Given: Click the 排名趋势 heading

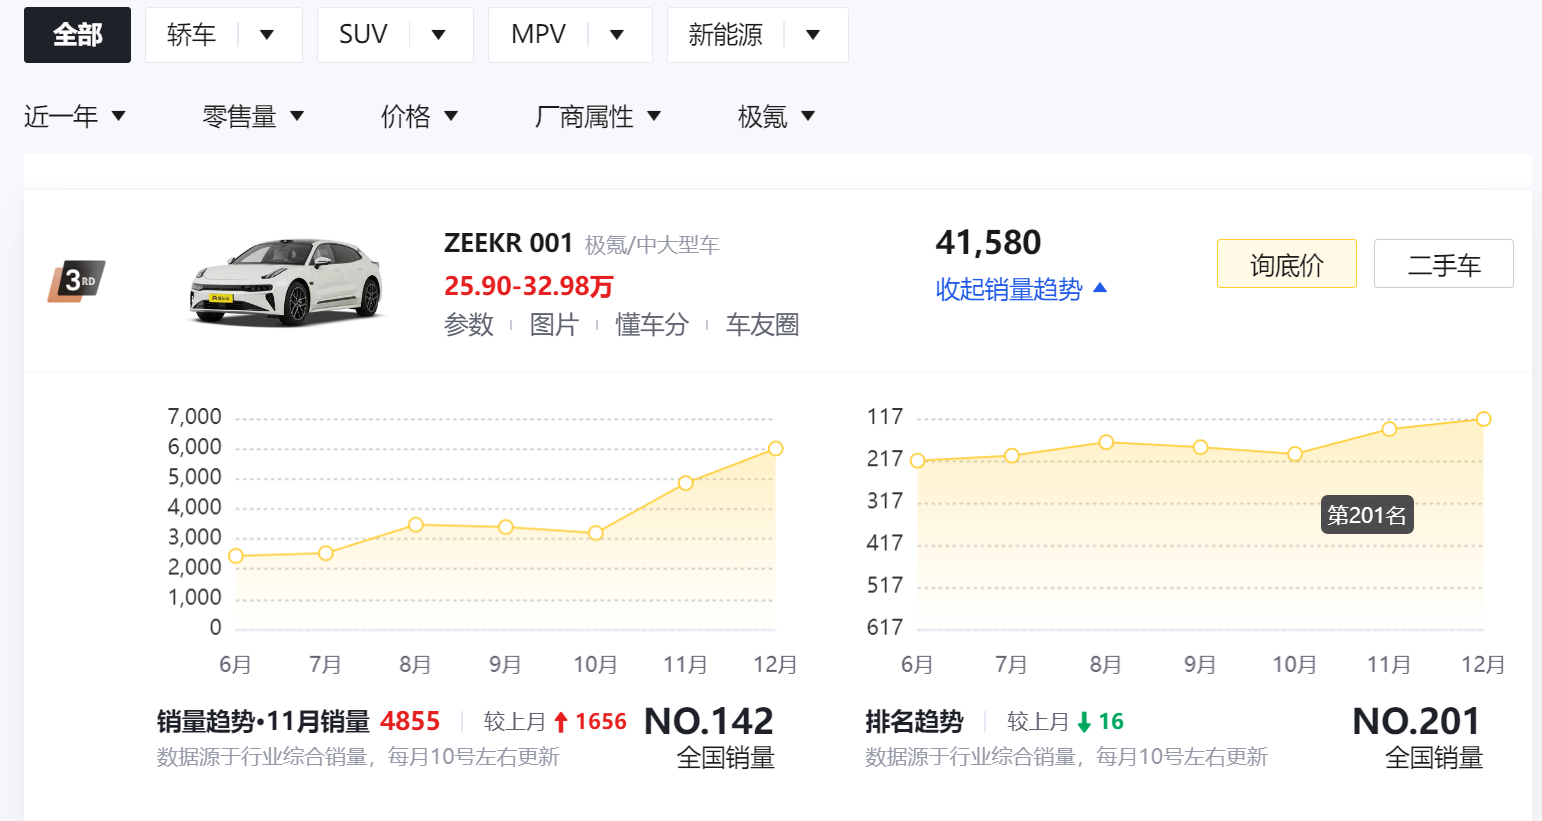Looking at the screenshot, I should 914,721.
